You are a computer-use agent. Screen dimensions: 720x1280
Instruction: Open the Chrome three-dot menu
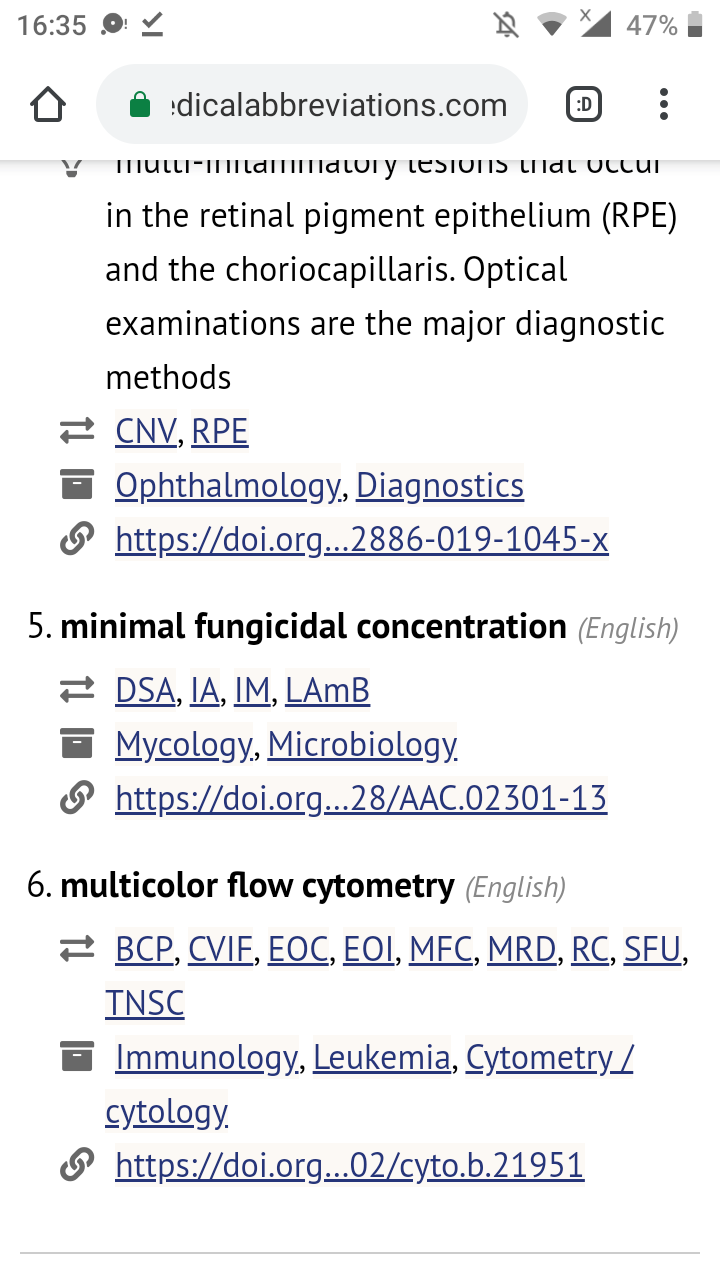tap(664, 104)
